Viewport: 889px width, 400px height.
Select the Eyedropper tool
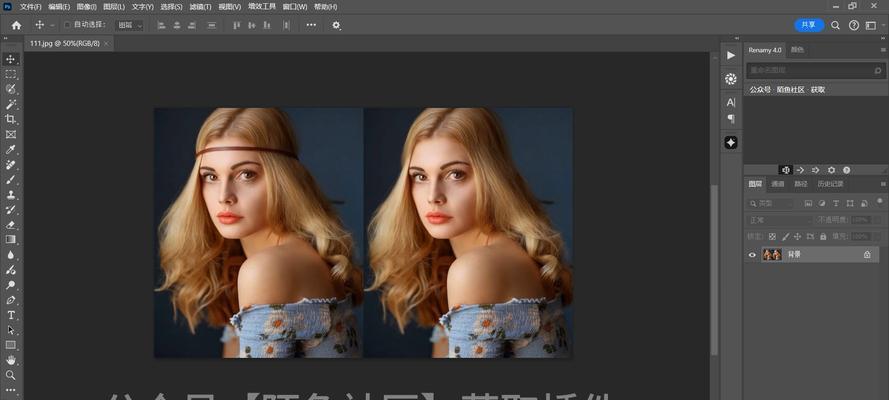(x=10, y=150)
